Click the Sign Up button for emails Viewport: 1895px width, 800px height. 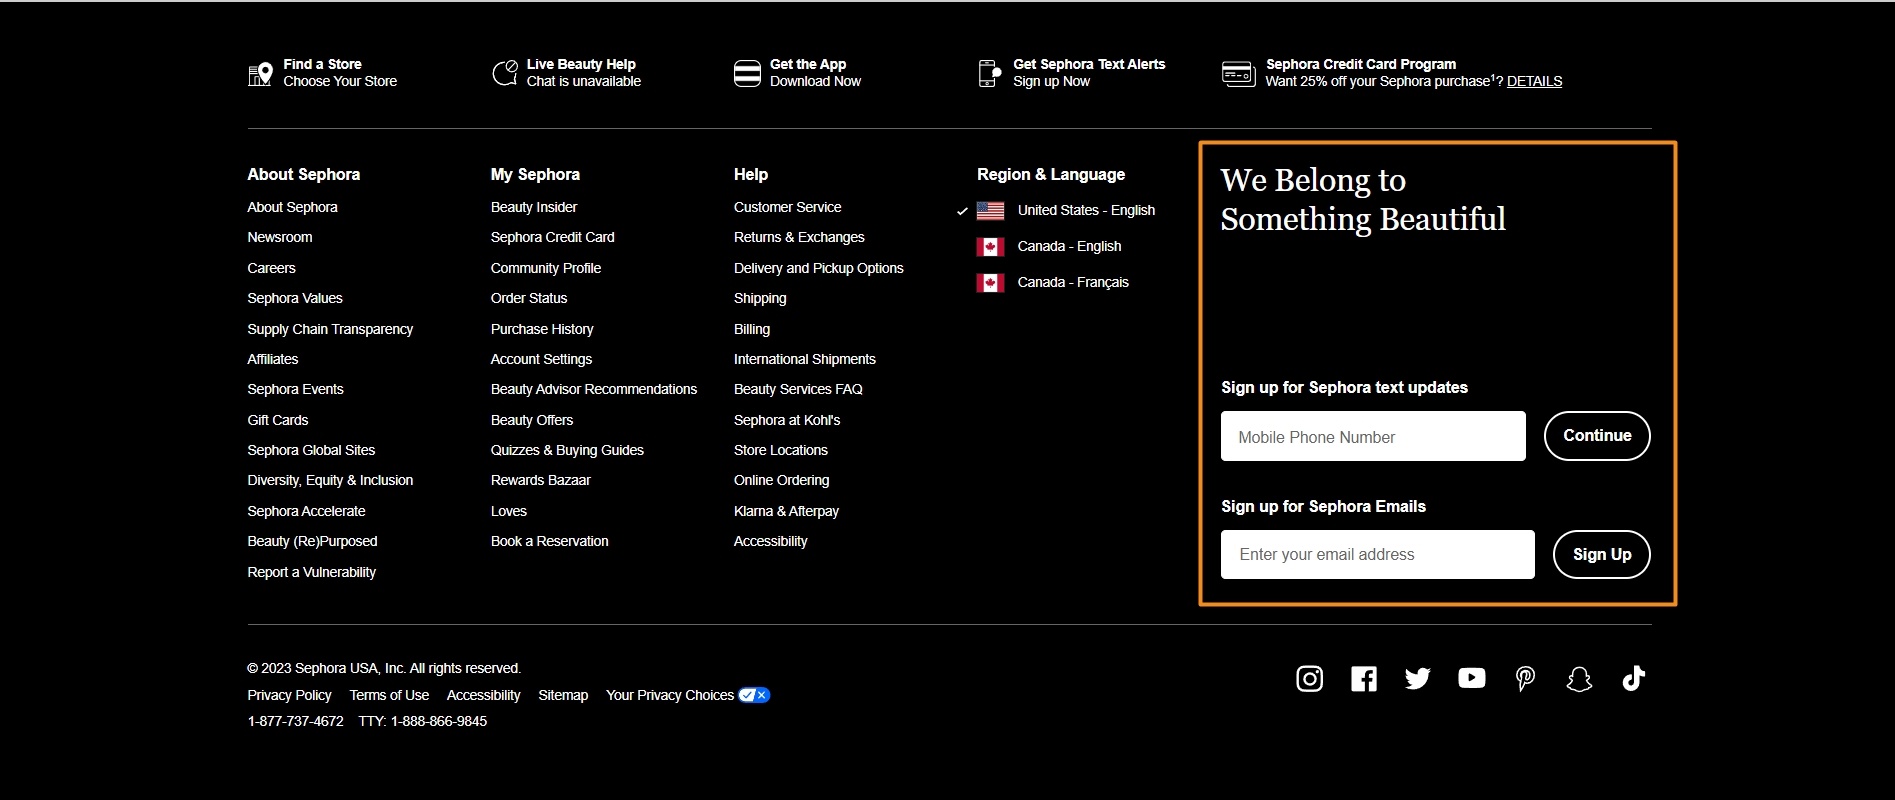(x=1601, y=554)
